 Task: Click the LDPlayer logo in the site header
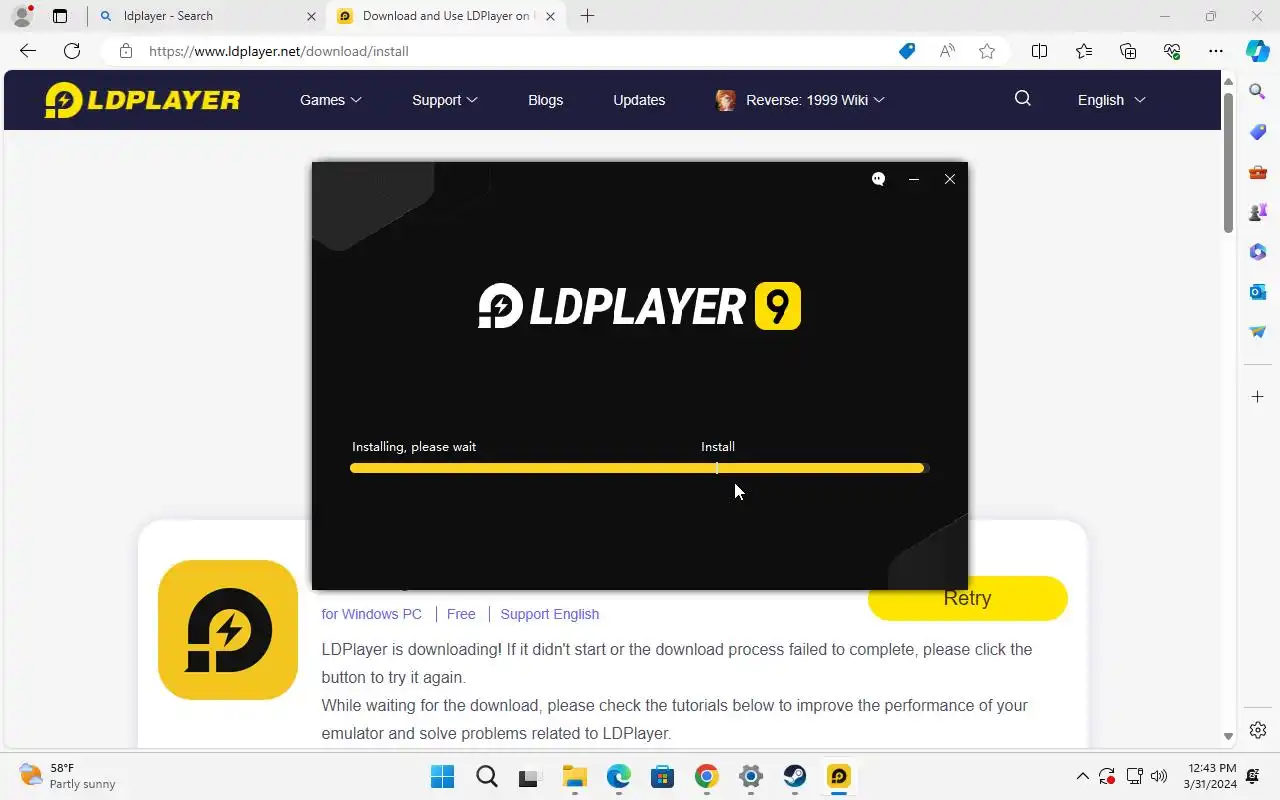143,100
